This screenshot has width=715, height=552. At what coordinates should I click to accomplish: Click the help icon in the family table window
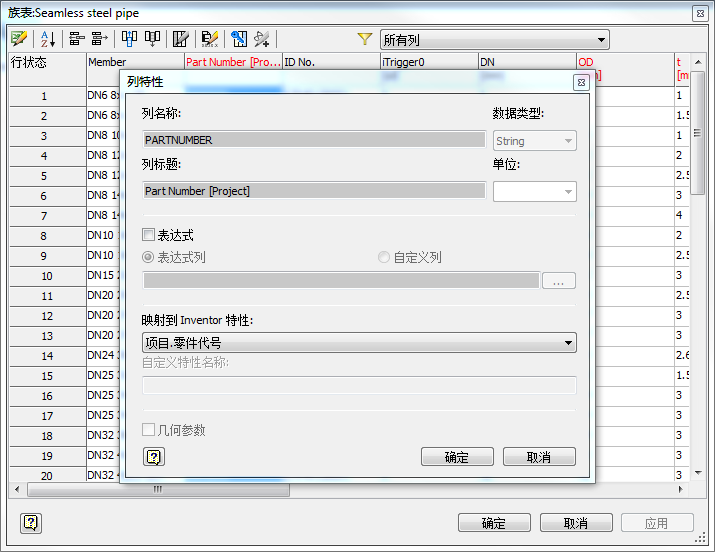pyautogui.click(x=31, y=523)
